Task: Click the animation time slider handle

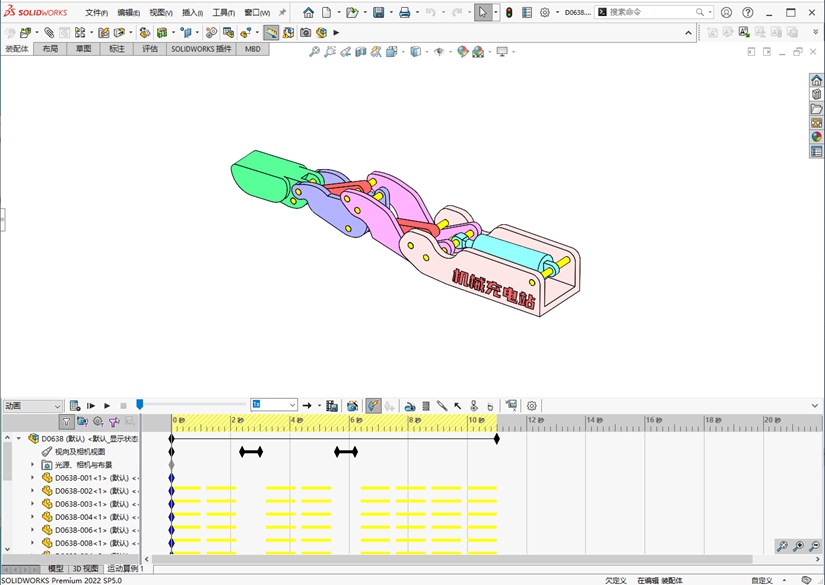Action: (x=140, y=404)
